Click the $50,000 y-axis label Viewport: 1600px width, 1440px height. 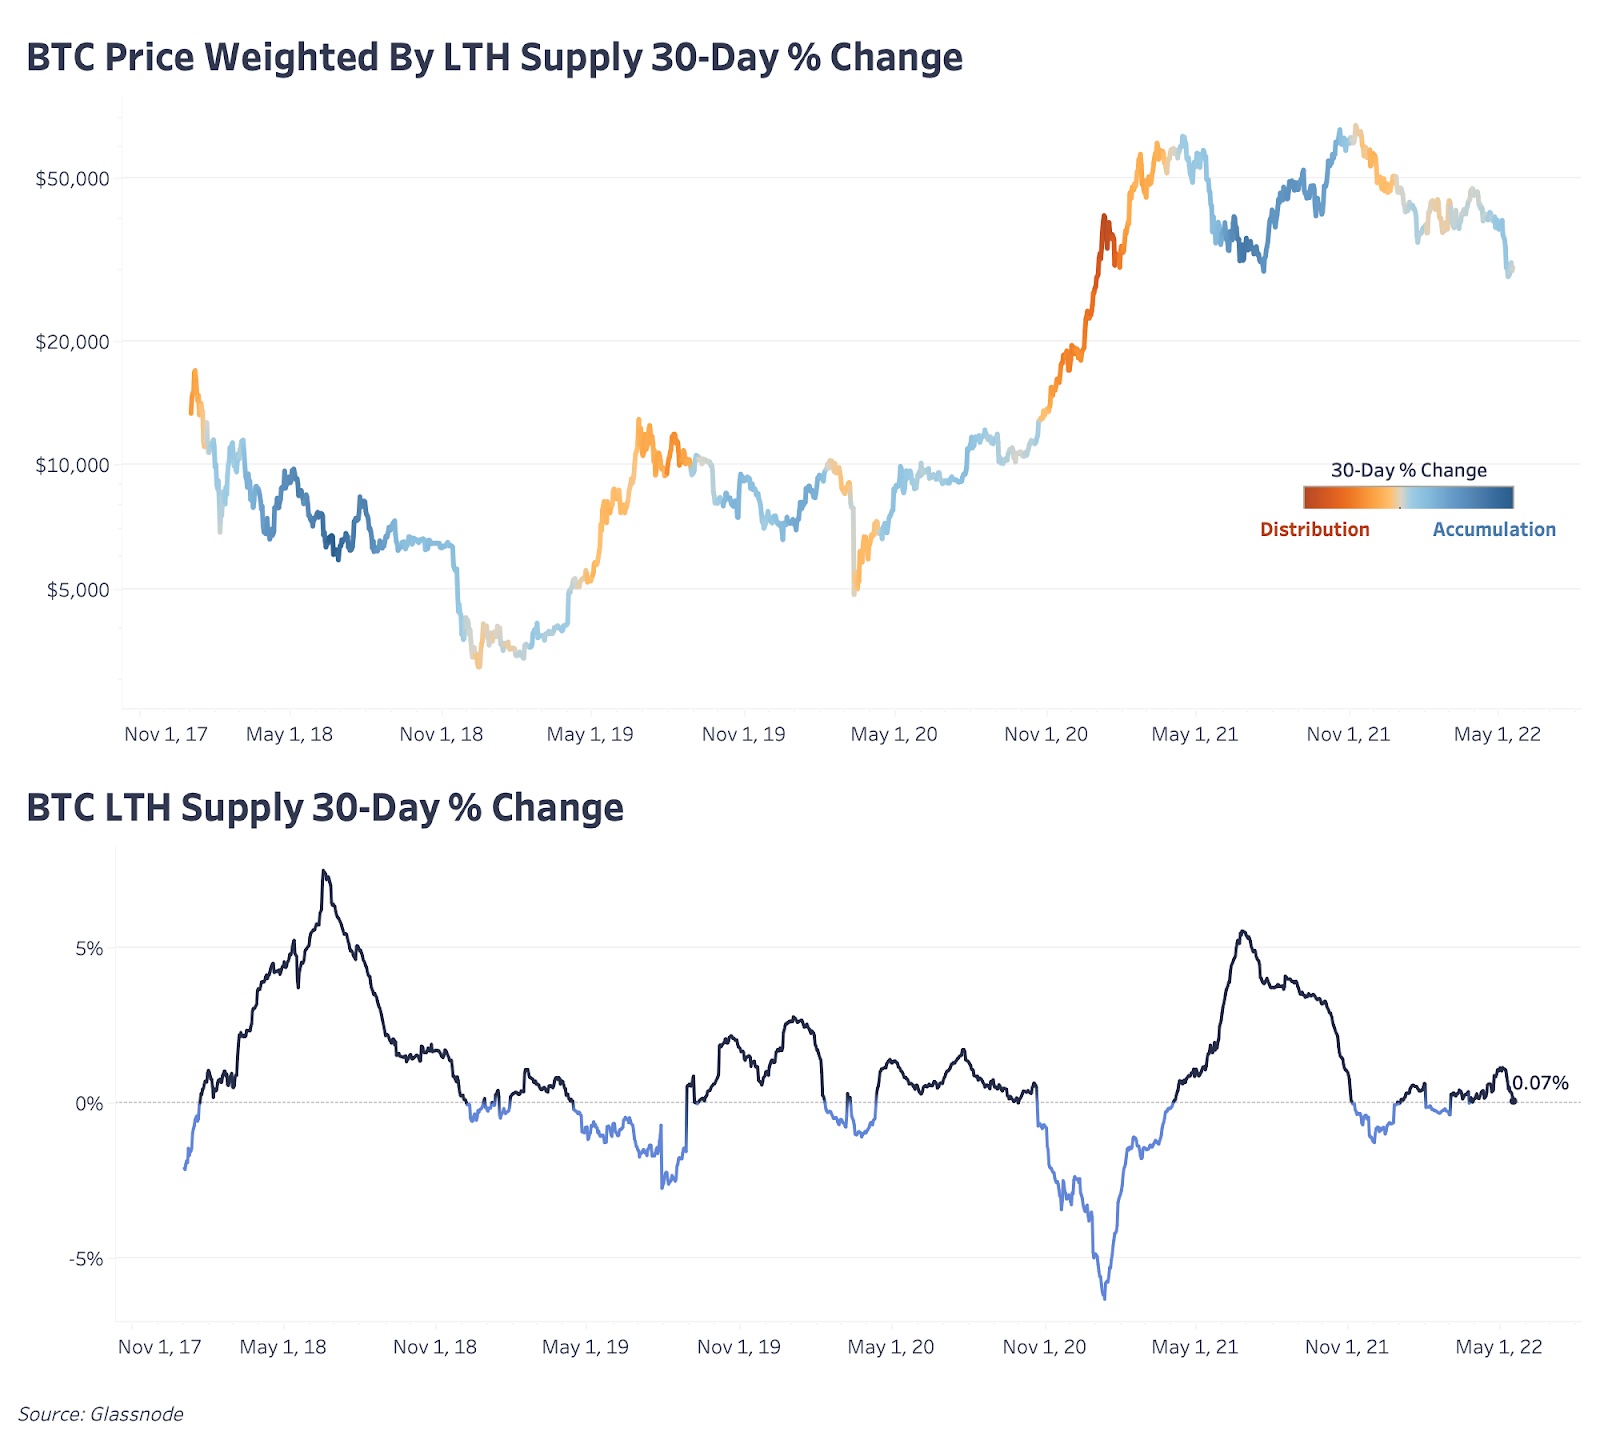tap(72, 179)
